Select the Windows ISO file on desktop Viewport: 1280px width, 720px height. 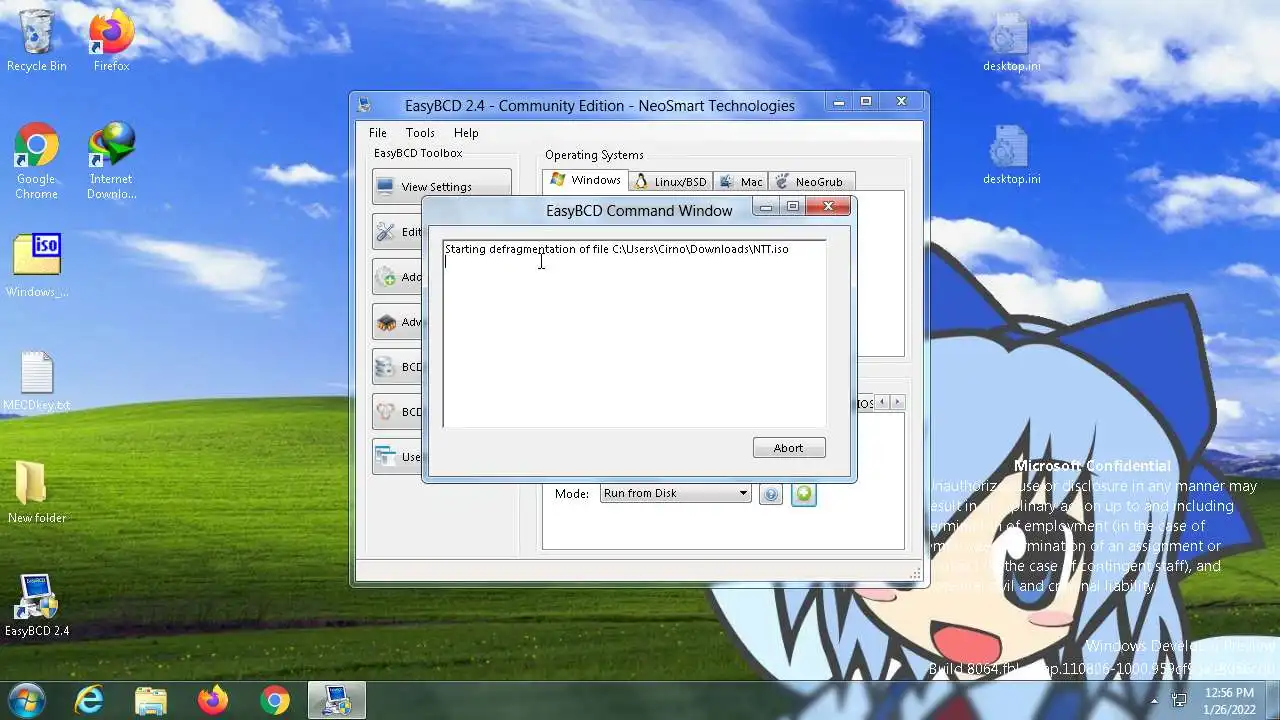coord(37,265)
